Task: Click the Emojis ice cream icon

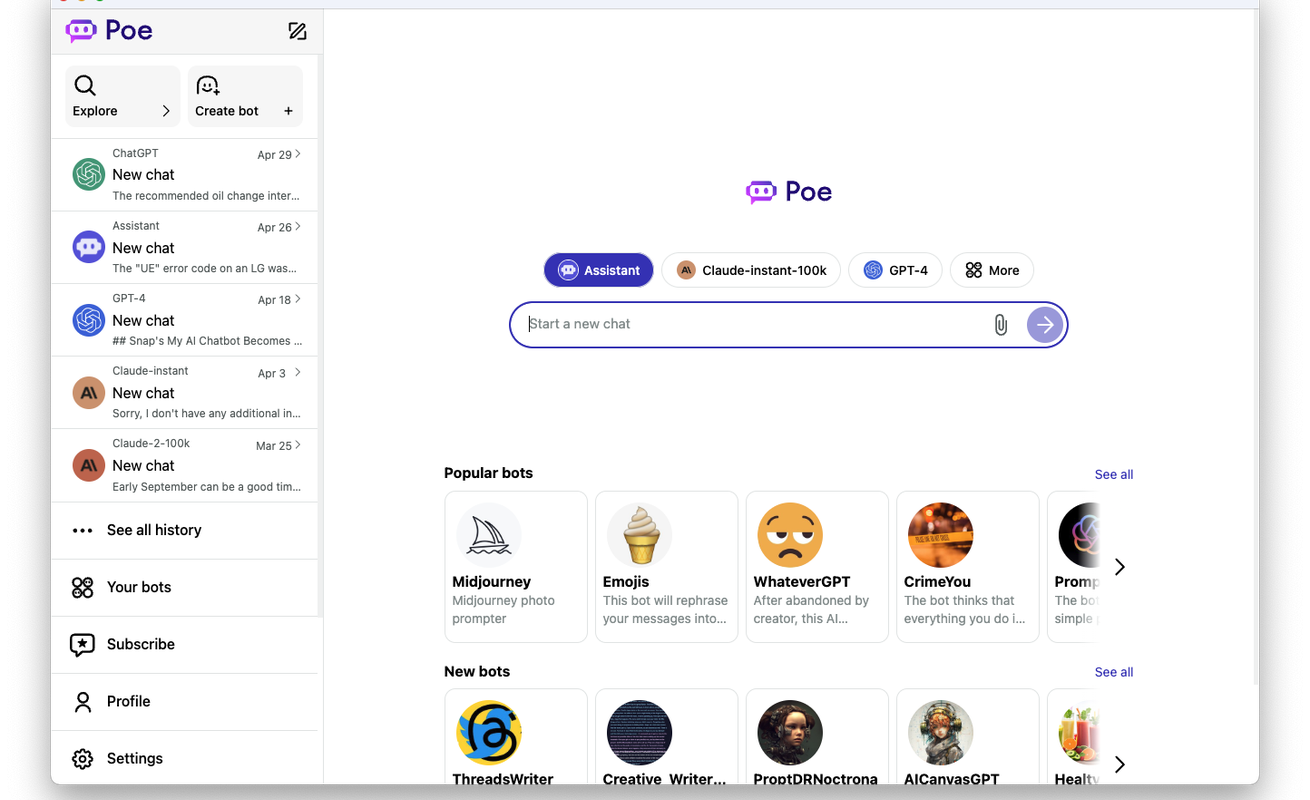Action: (639, 535)
